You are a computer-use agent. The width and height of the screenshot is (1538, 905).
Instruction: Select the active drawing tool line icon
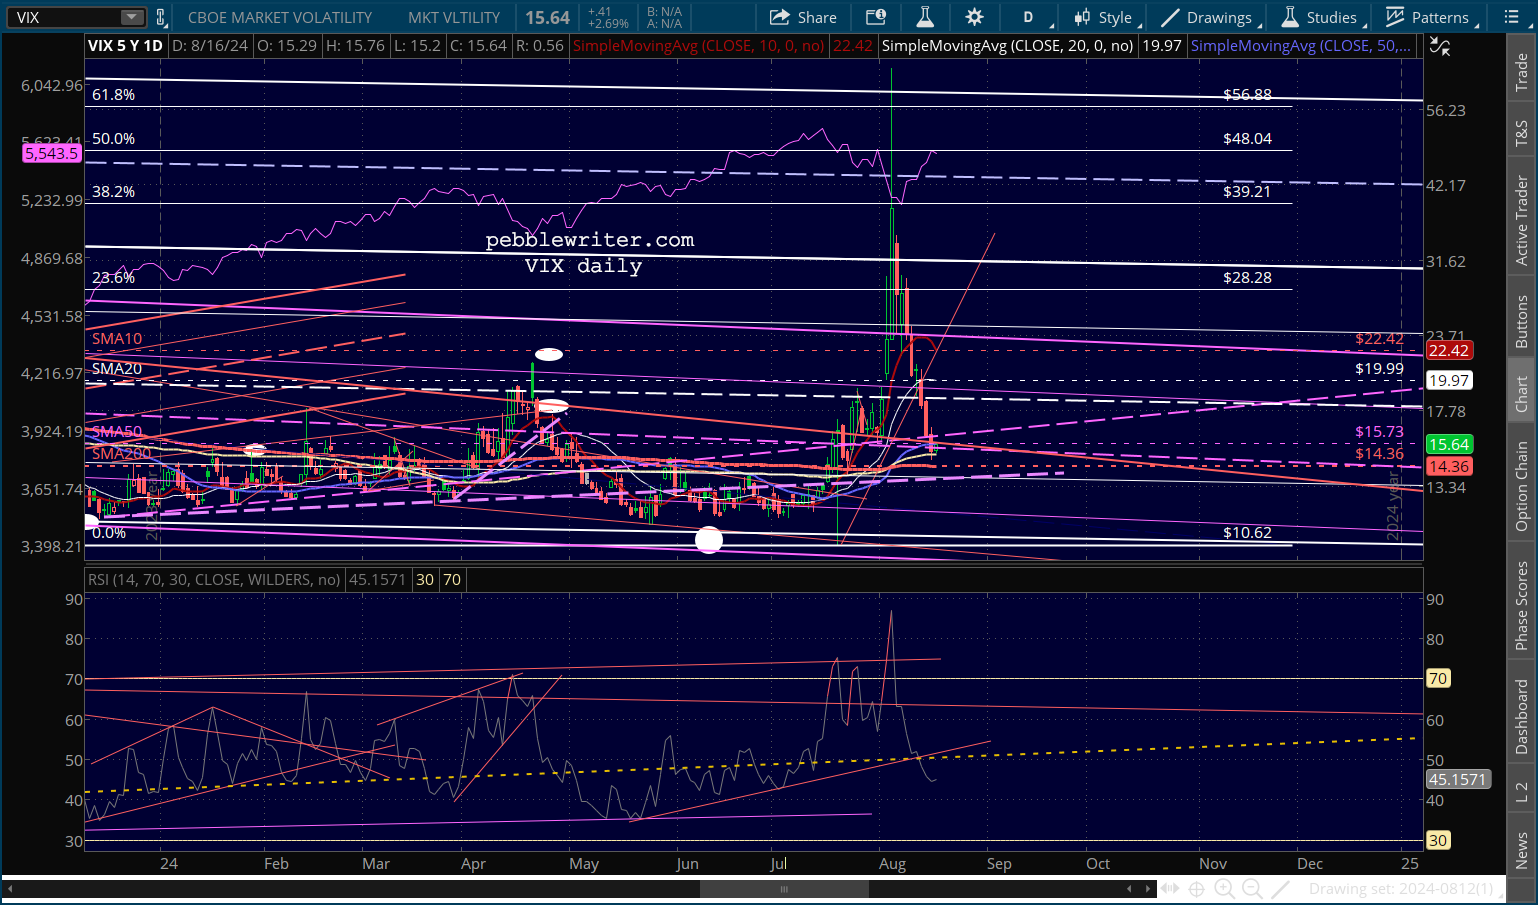[1279, 888]
